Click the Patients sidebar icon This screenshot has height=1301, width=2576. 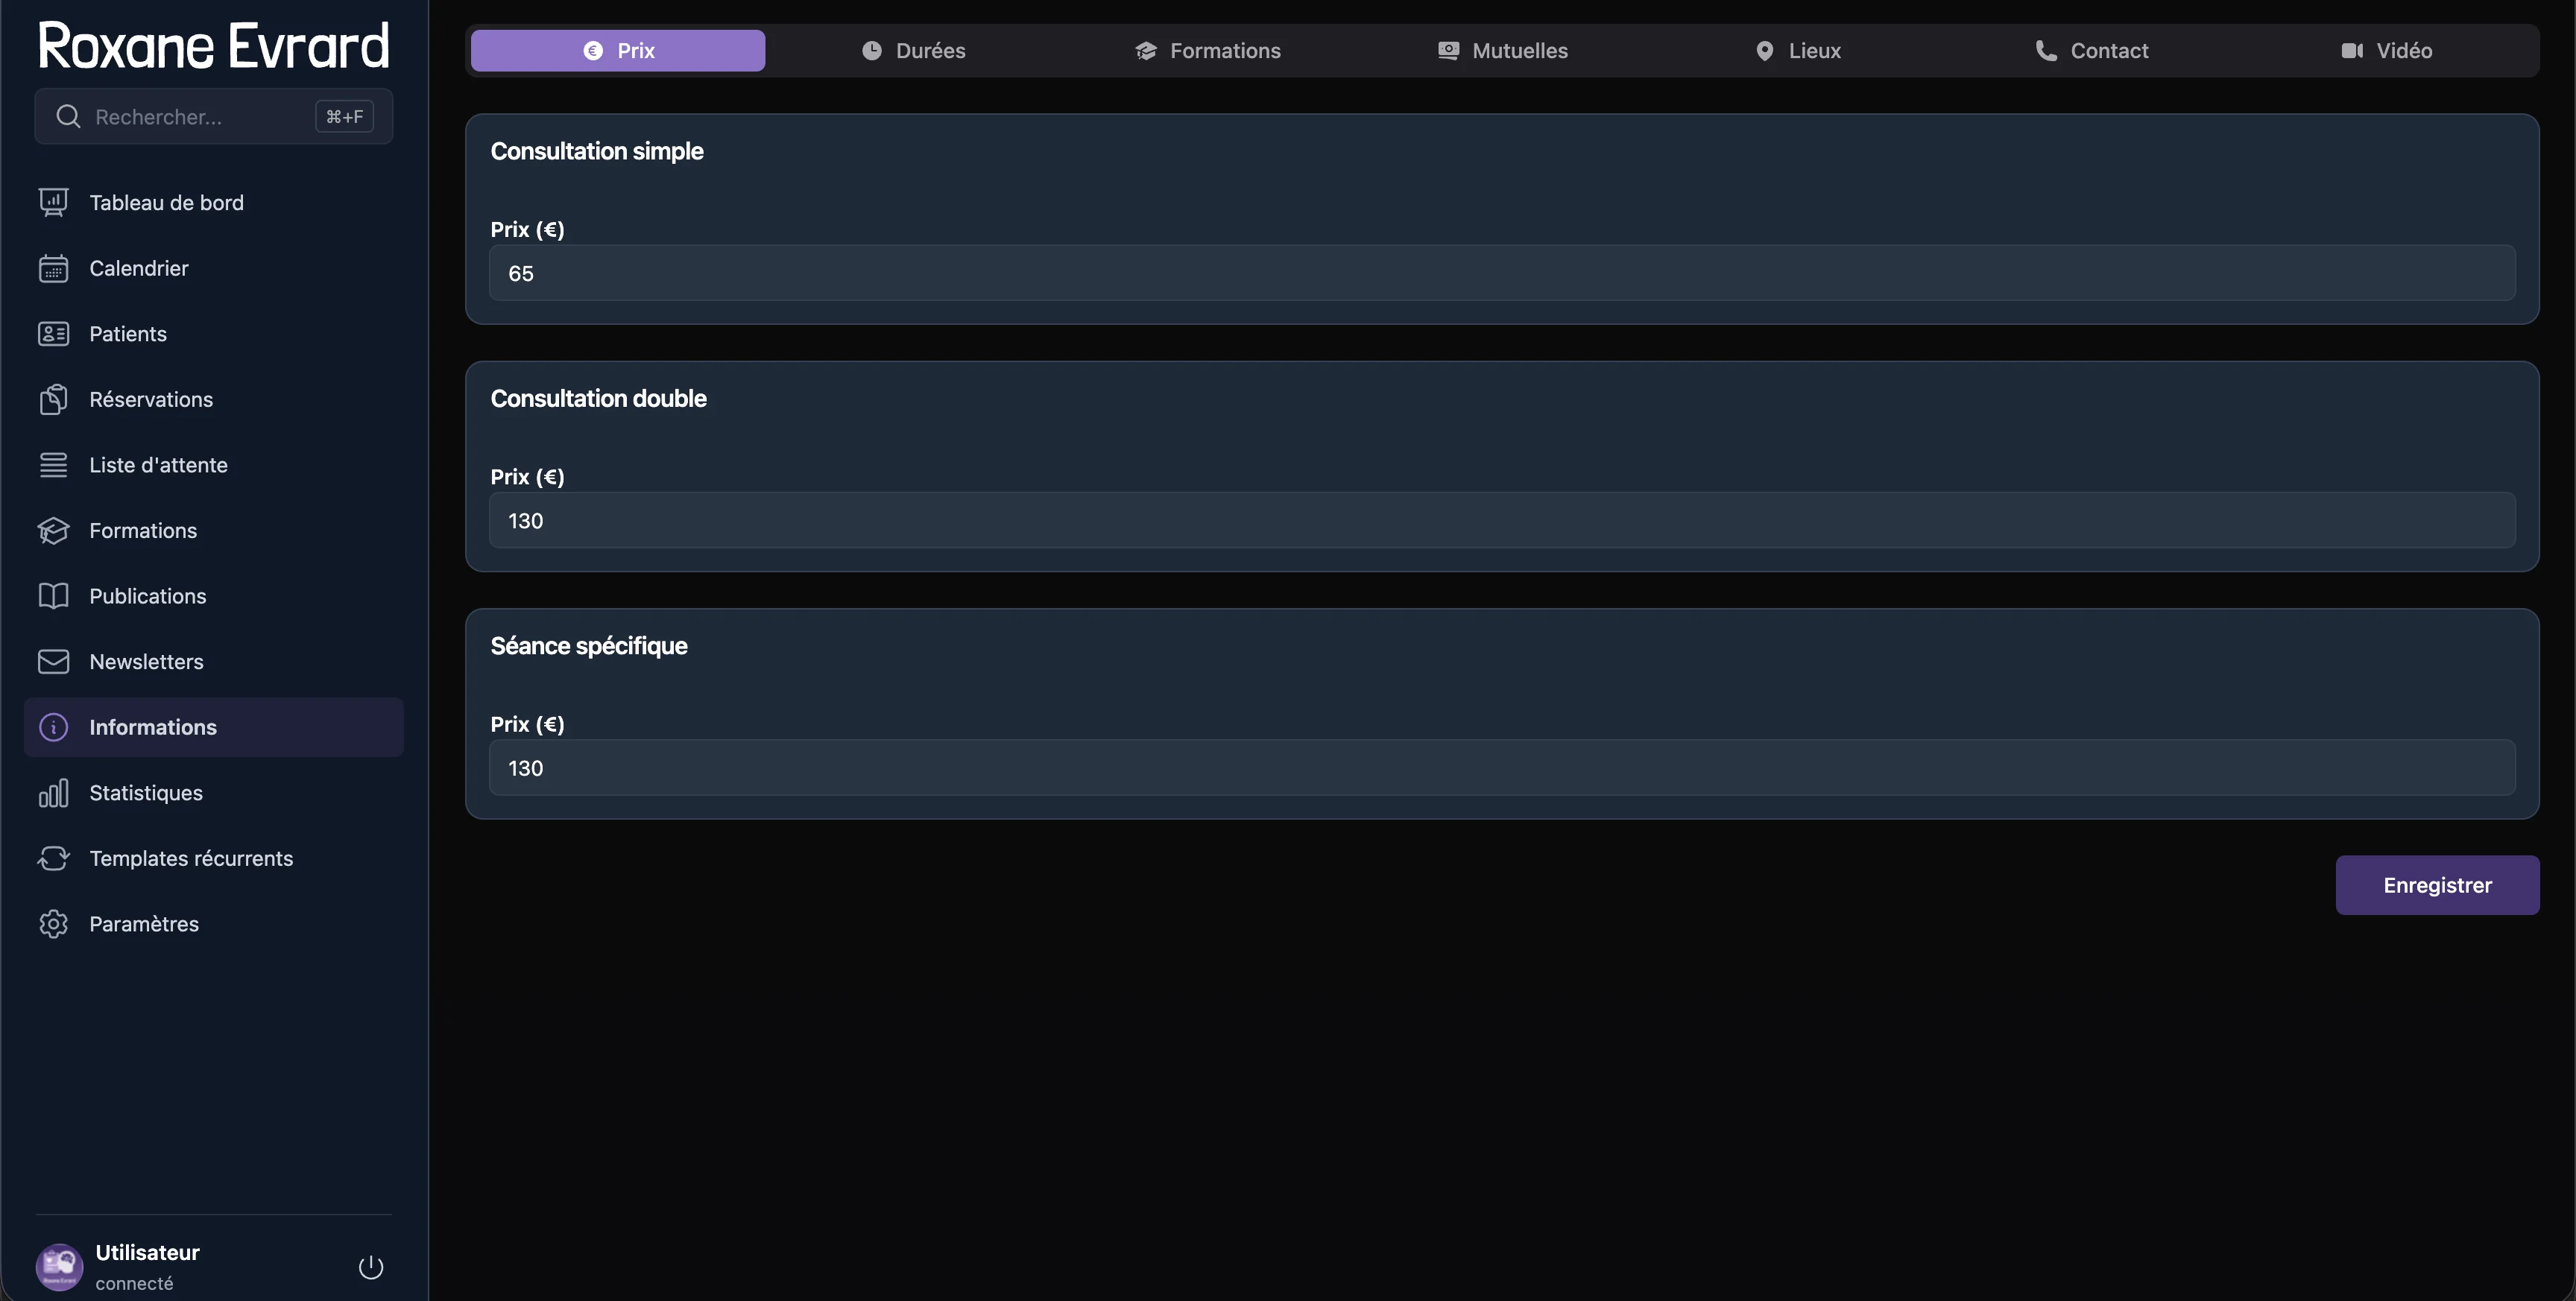[53, 333]
